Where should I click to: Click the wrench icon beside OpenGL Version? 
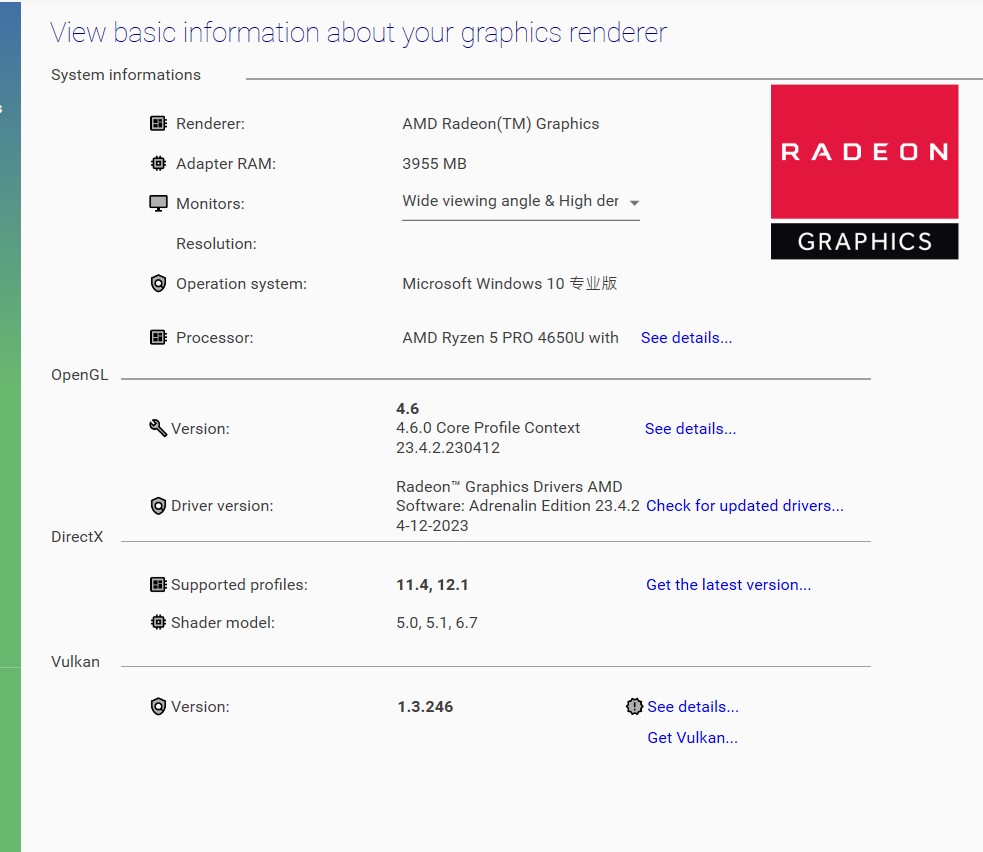(x=158, y=427)
